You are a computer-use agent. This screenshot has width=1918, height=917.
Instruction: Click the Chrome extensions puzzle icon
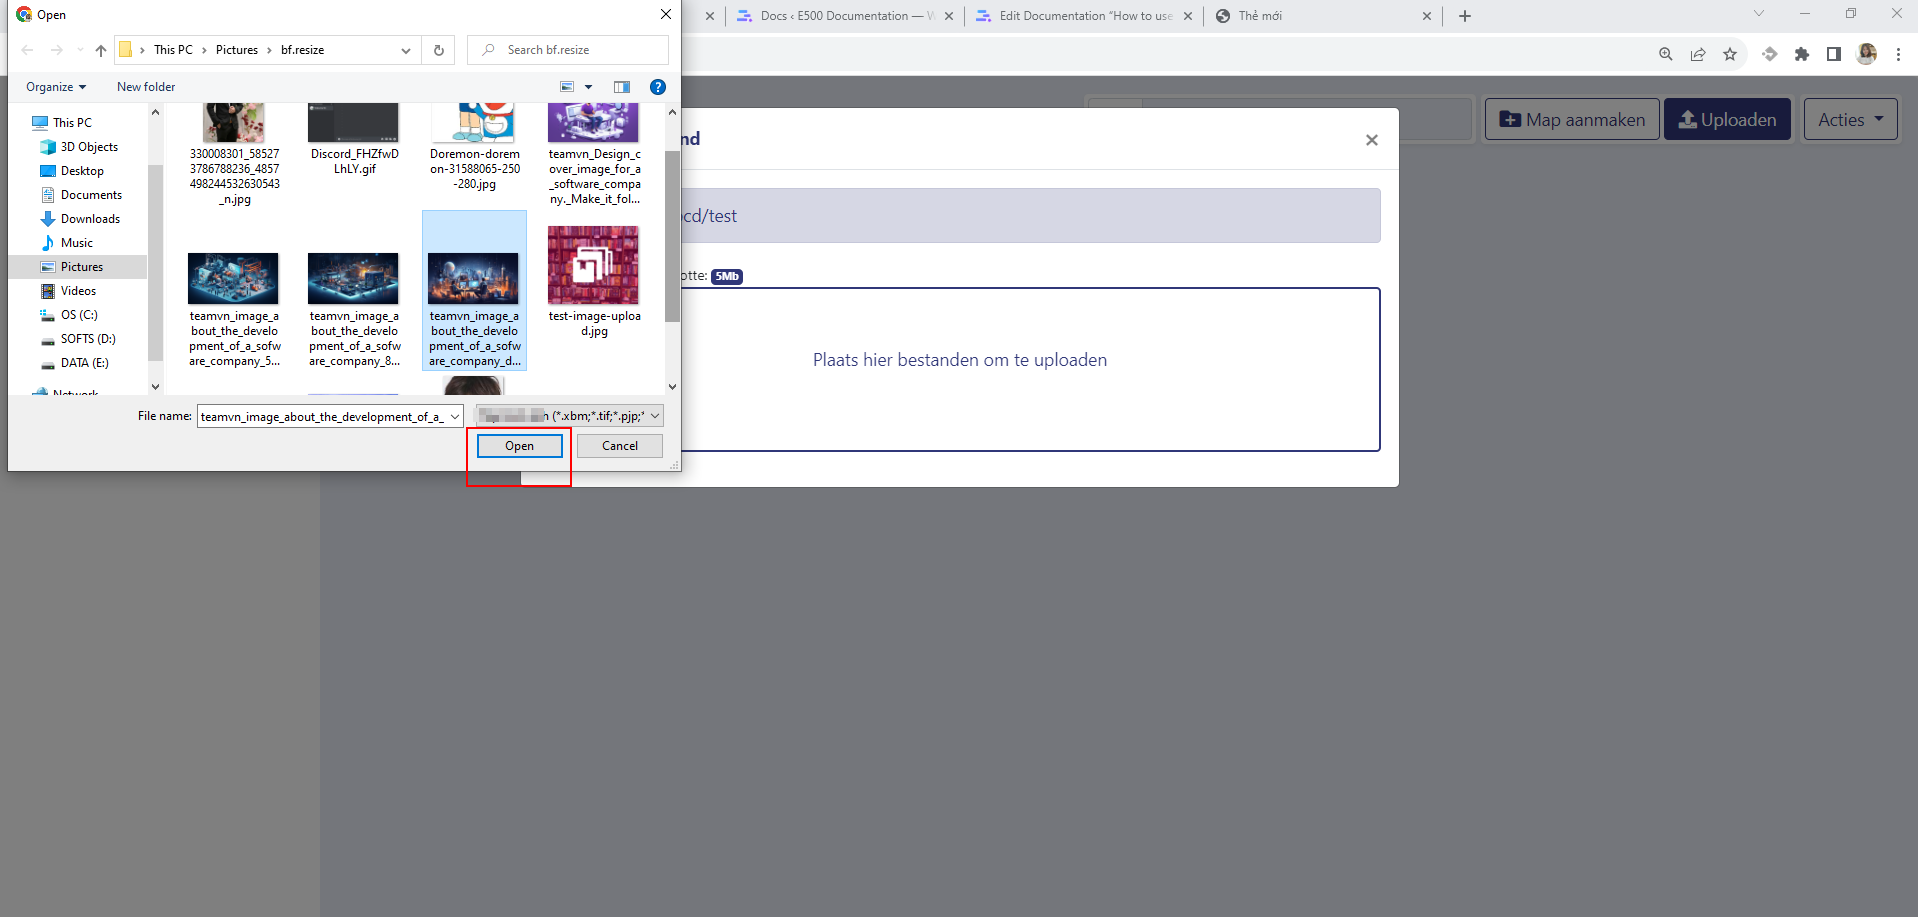point(1801,54)
